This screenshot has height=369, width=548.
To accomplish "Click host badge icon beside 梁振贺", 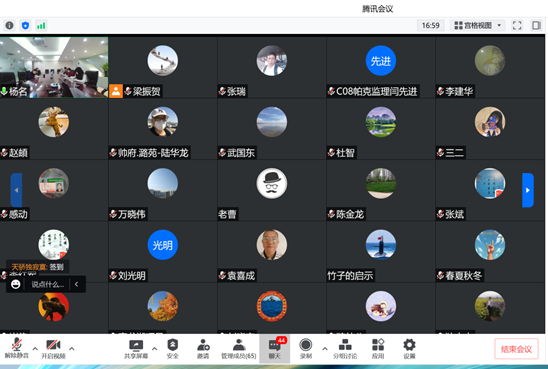I will pyautogui.click(x=116, y=91).
